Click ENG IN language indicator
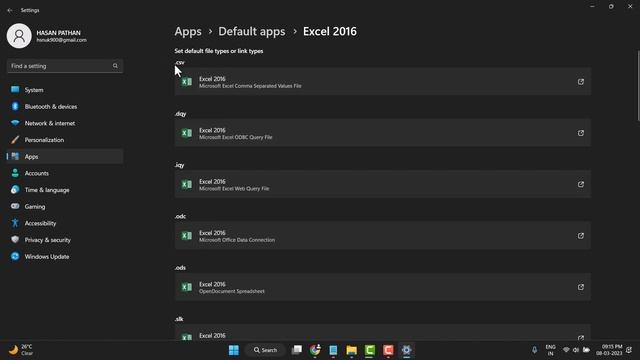This screenshot has height=360, width=640. point(550,350)
